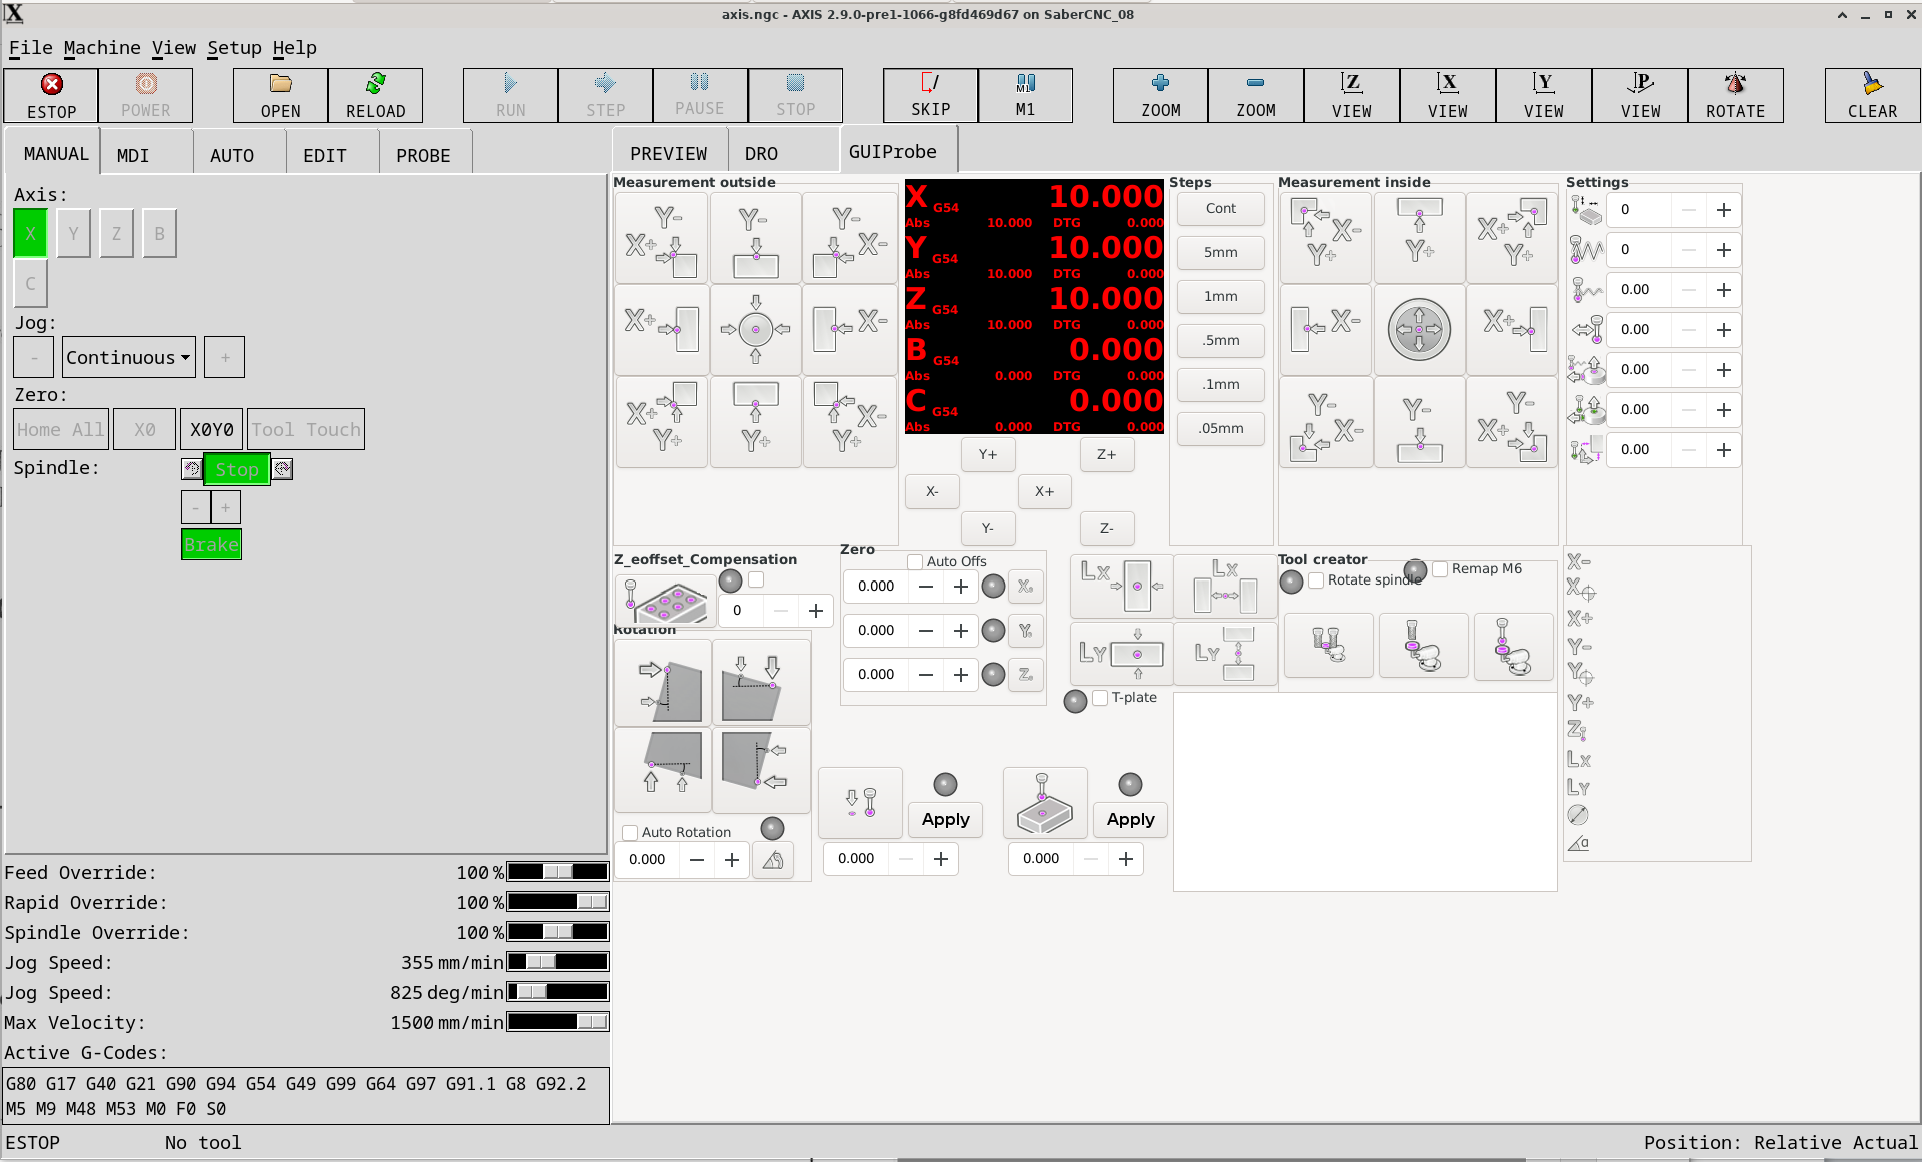Image resolution: width=1922 pixels, height=1162 pixels.
Task: Zoom in with the plus ZOOM button
Action: point(1160,96)
